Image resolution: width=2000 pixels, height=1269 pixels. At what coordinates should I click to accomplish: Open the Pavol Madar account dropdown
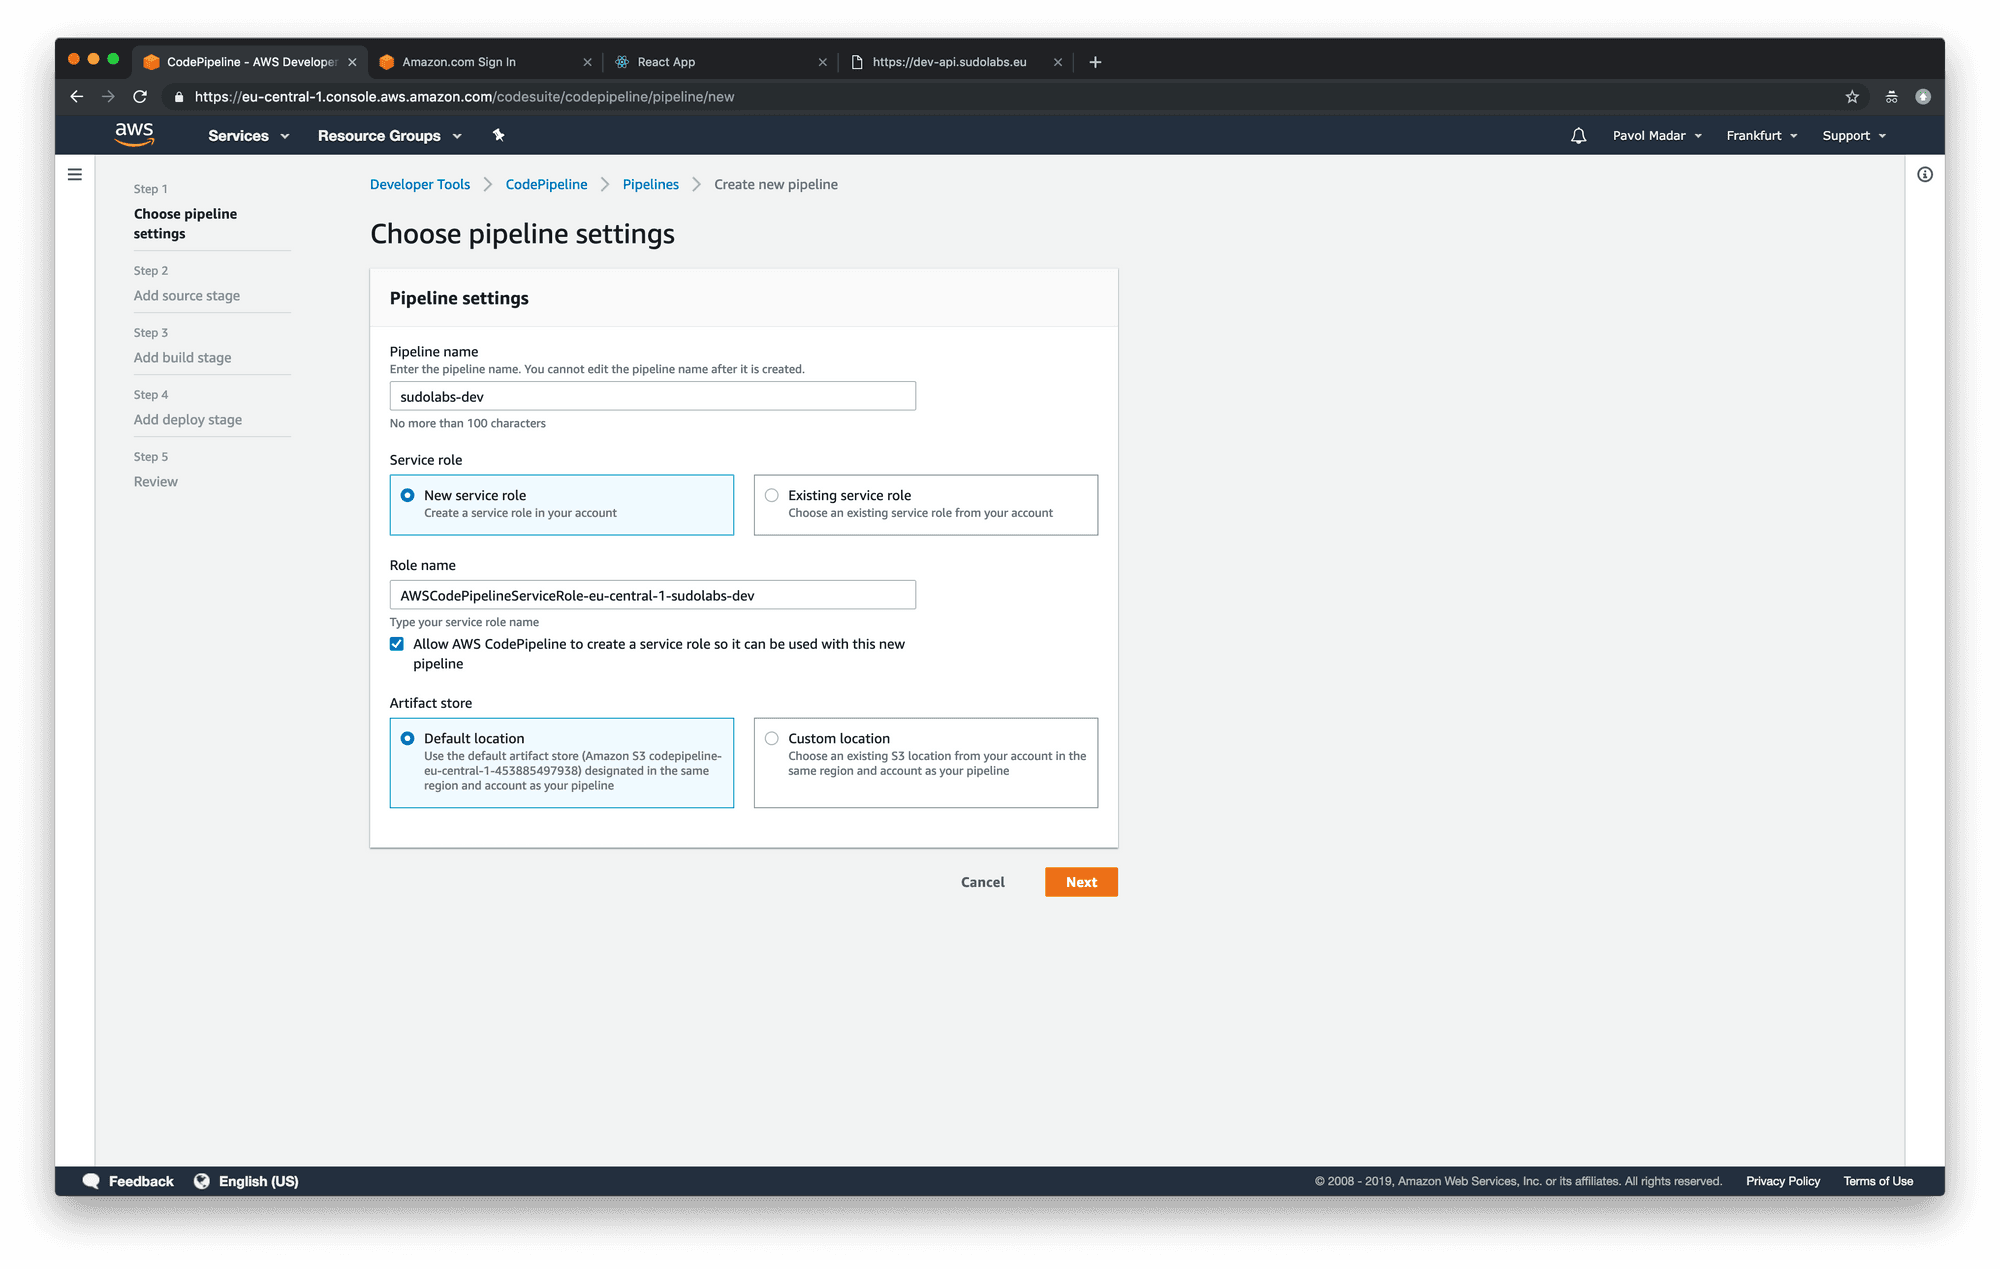pyautogui.click(x=1657, y=136)
